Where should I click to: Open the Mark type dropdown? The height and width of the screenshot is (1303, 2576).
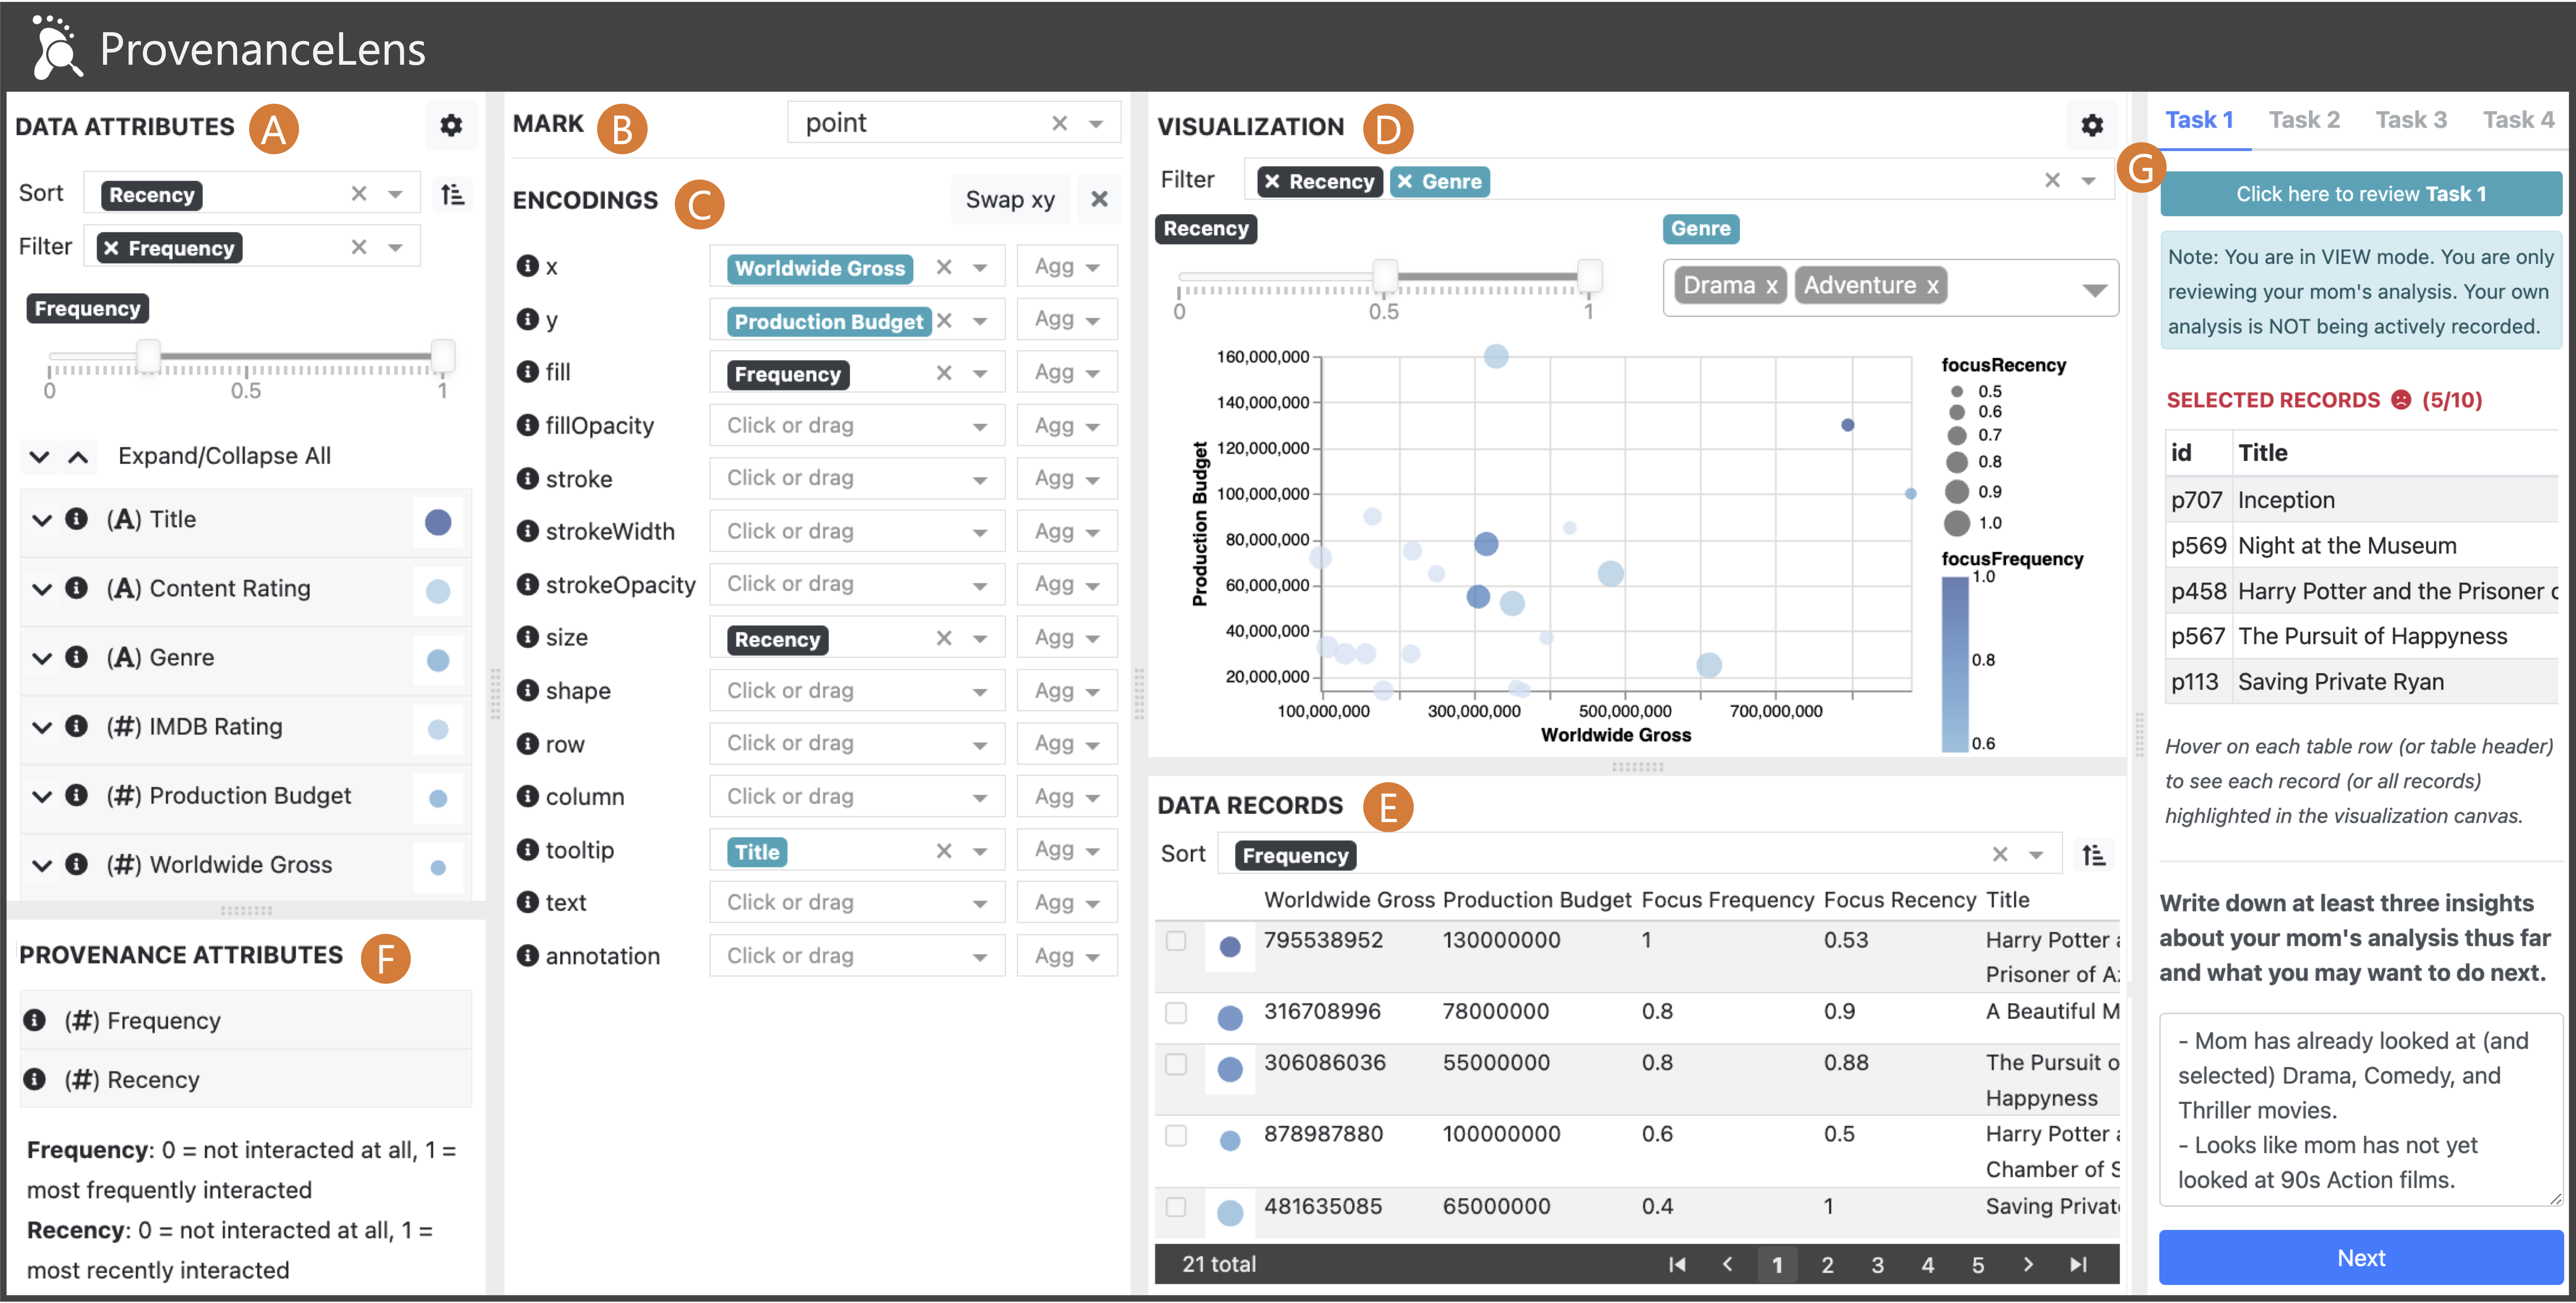point(1096,124)
